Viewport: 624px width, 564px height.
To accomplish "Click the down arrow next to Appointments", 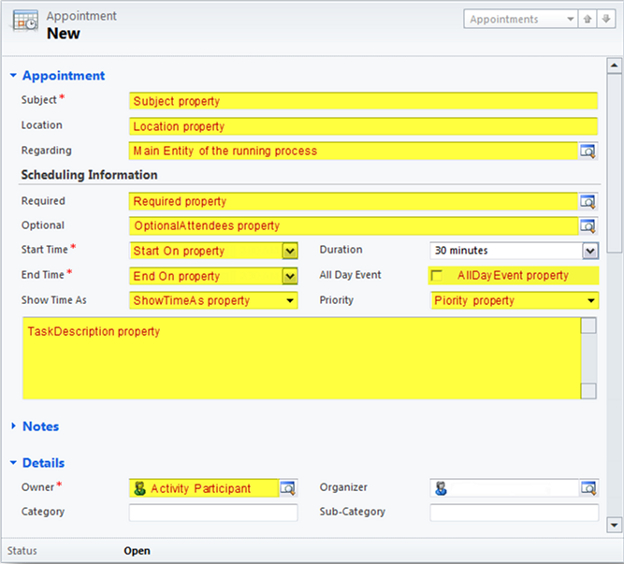I will pyautogui.click(x=604, y=19).
